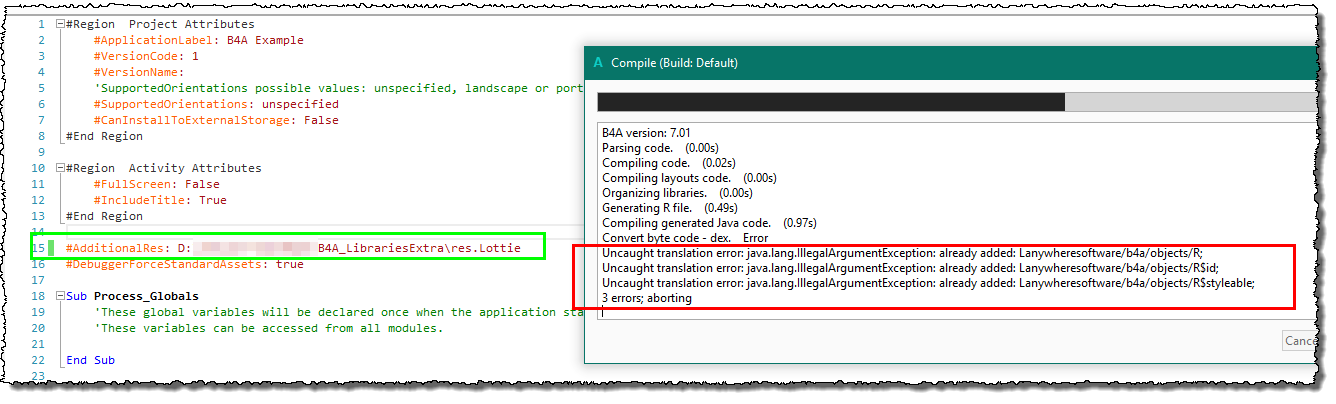
Task: Click the comment 'These variables can be accessed'
Action: (268, 328)
